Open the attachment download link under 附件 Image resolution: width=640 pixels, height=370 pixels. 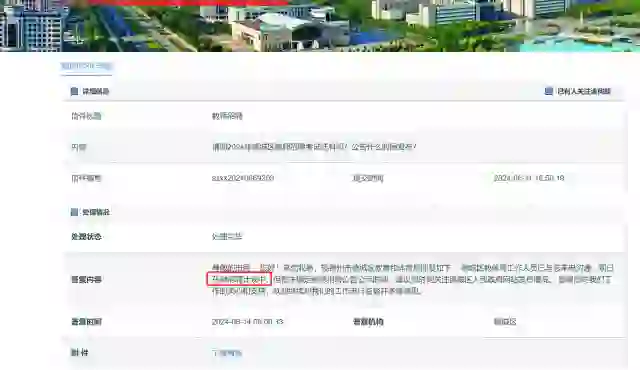(227, 353)
